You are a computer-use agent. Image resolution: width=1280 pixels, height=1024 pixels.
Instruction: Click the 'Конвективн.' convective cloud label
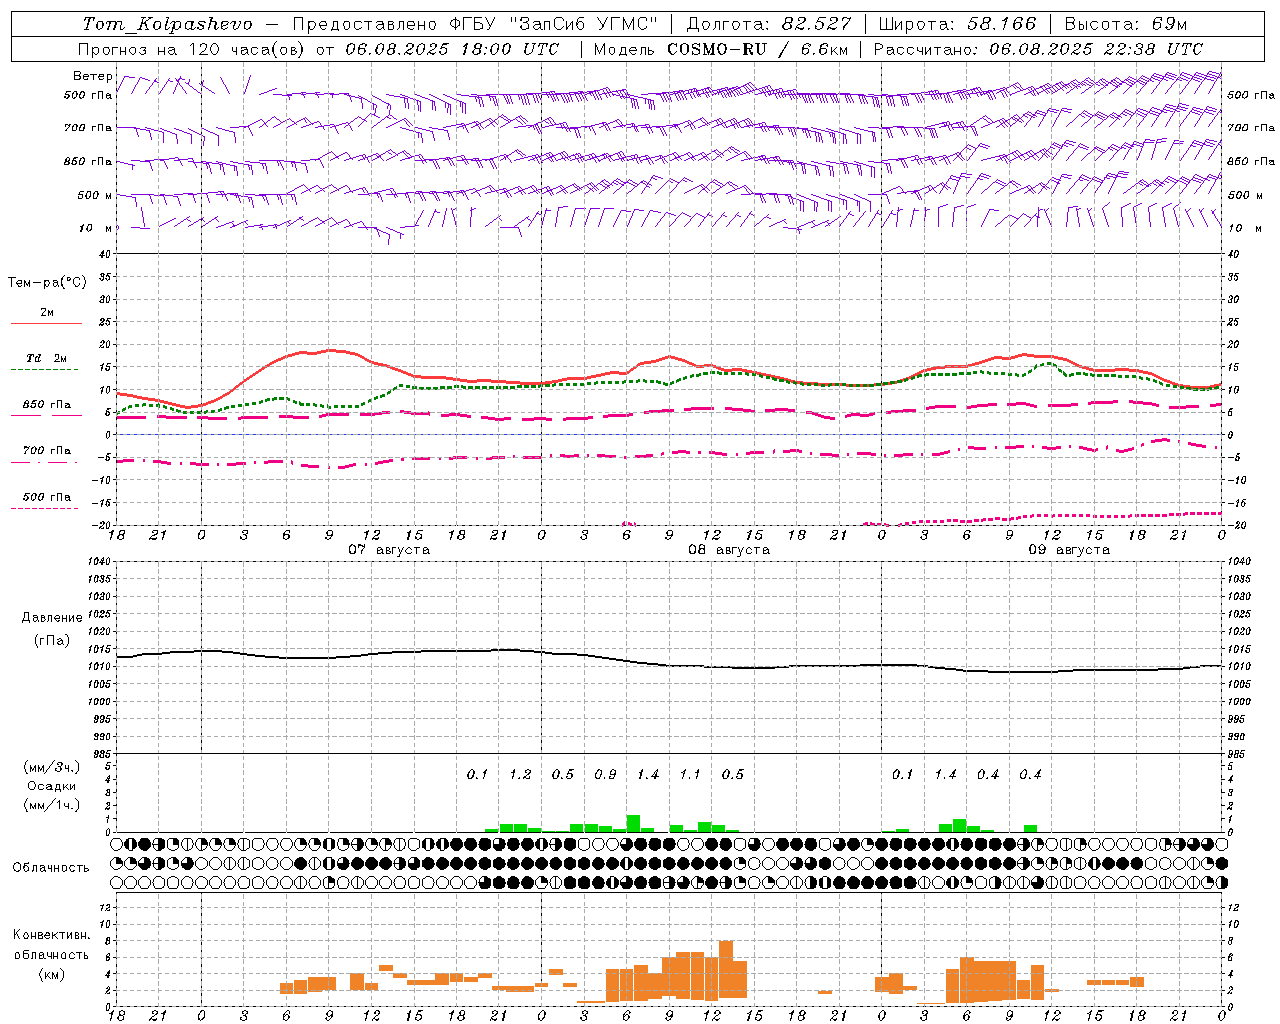51,935
